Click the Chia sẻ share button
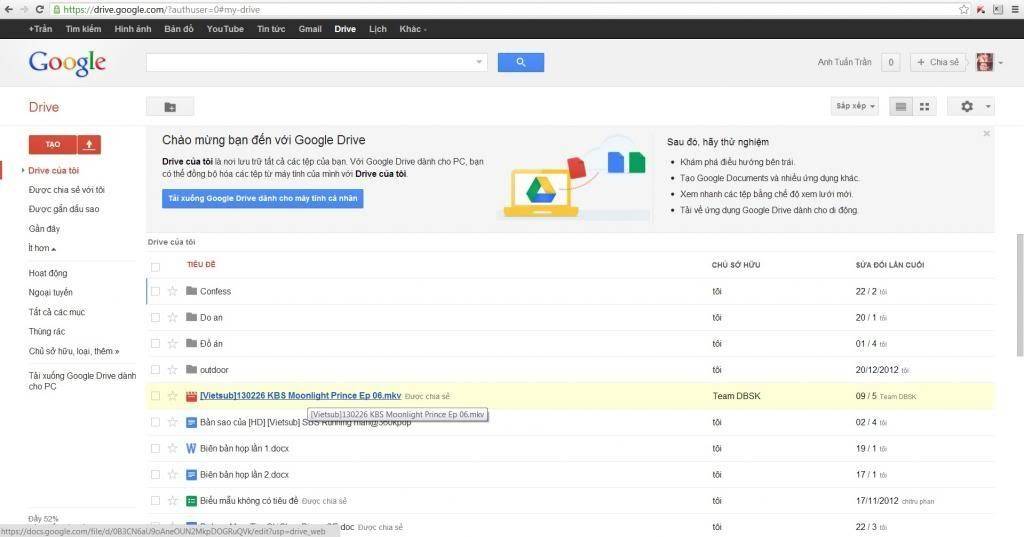Viewport: 1024px width, 537px height. click(938, 62)
